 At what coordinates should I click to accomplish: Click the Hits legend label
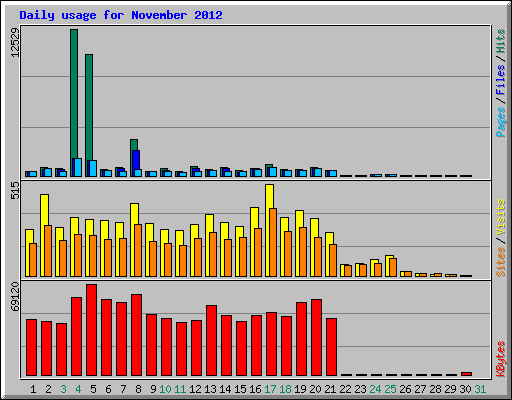(x=501, y=41)
